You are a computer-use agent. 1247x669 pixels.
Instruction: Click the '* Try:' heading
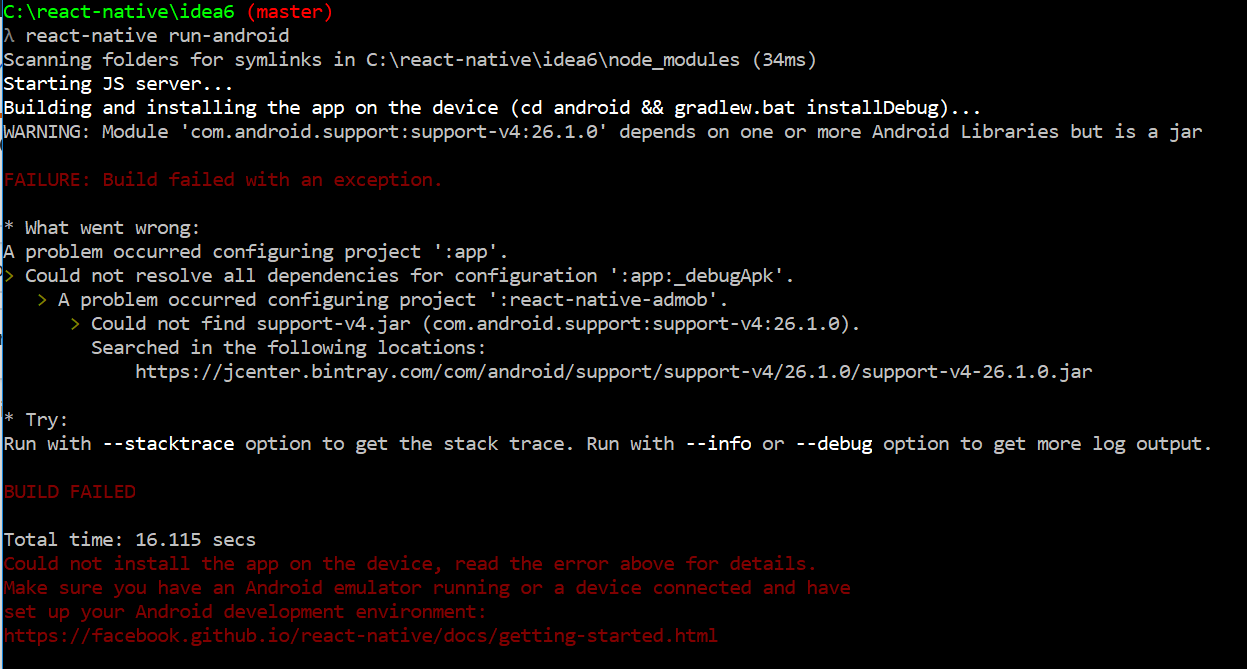(x=36, y=420)
